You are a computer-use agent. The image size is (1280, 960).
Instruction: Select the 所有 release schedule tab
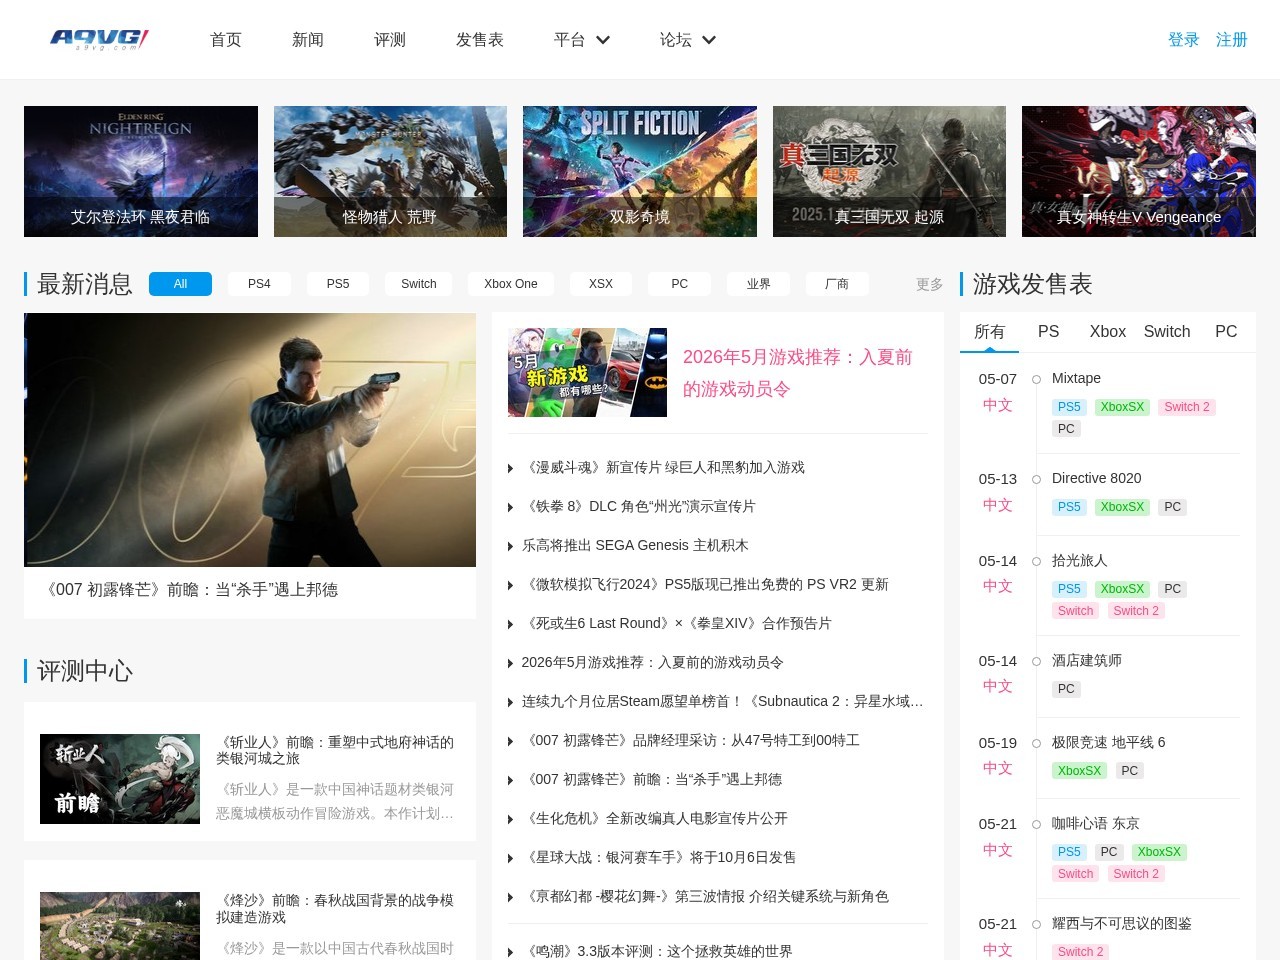(989, 332)
